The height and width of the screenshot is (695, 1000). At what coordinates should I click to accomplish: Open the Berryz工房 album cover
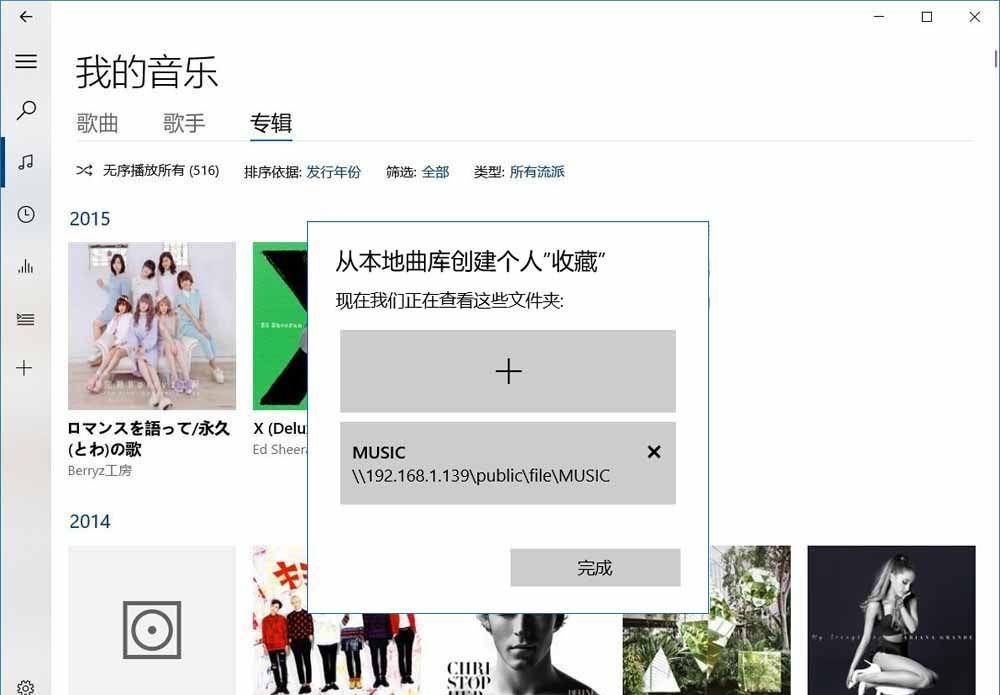(152, 326)
